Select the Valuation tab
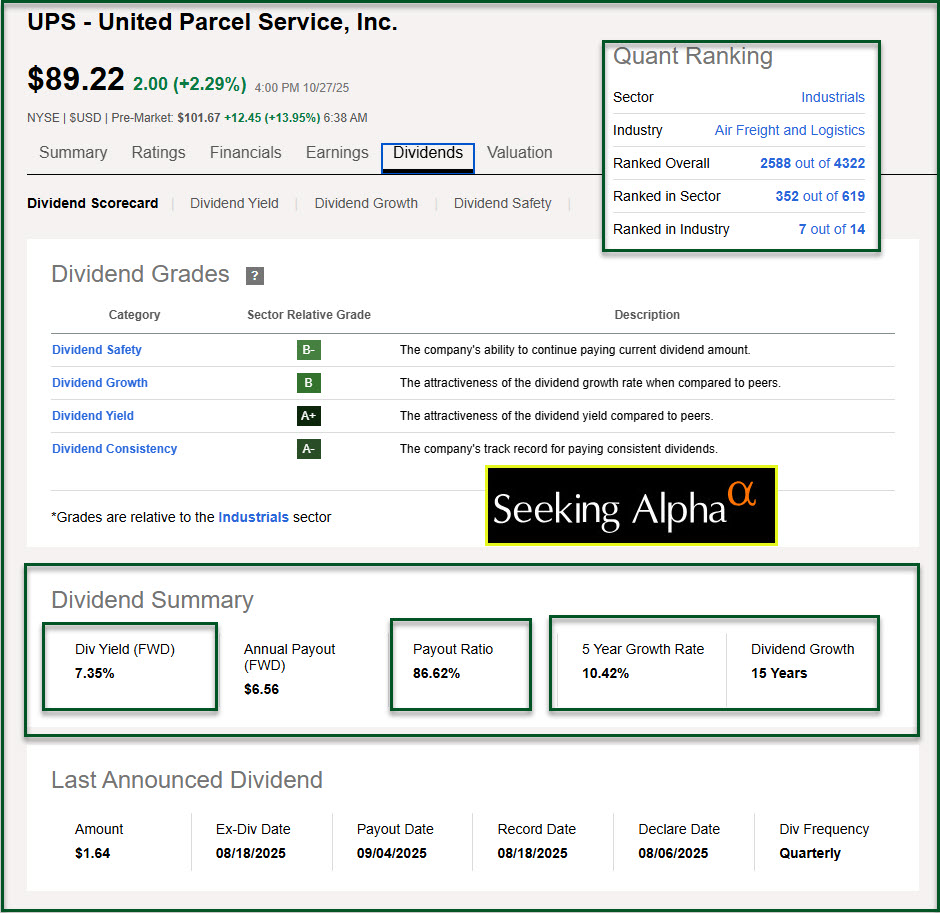 click(519, 153)
